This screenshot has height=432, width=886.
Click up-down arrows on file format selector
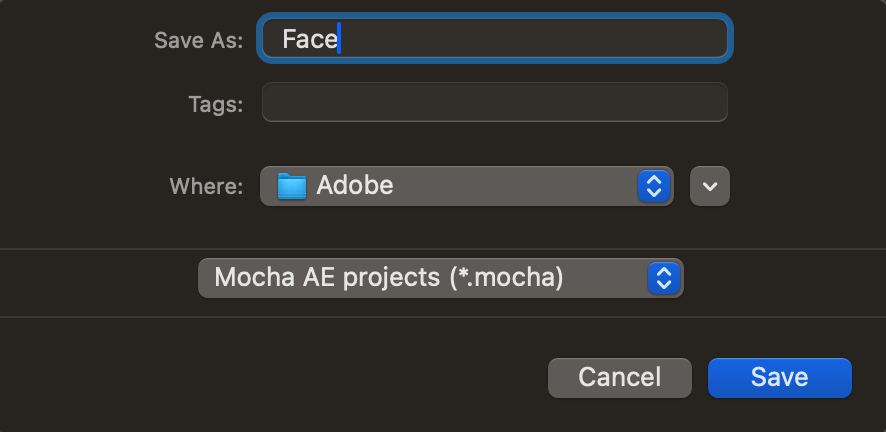pyautogui.click(x=664, y=278)
